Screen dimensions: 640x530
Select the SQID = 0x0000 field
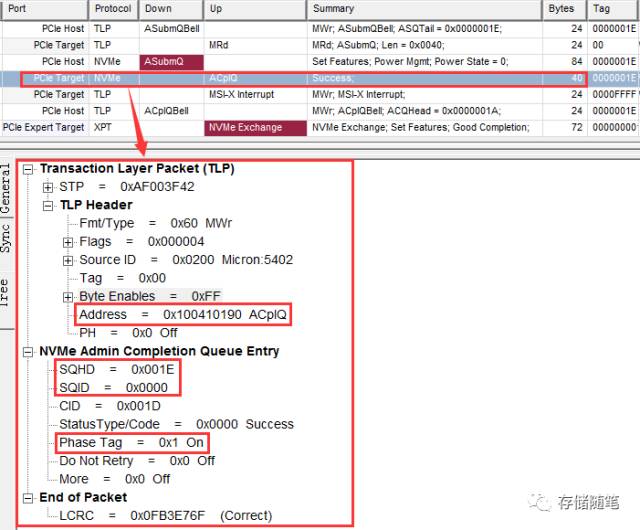pos(113,388)
